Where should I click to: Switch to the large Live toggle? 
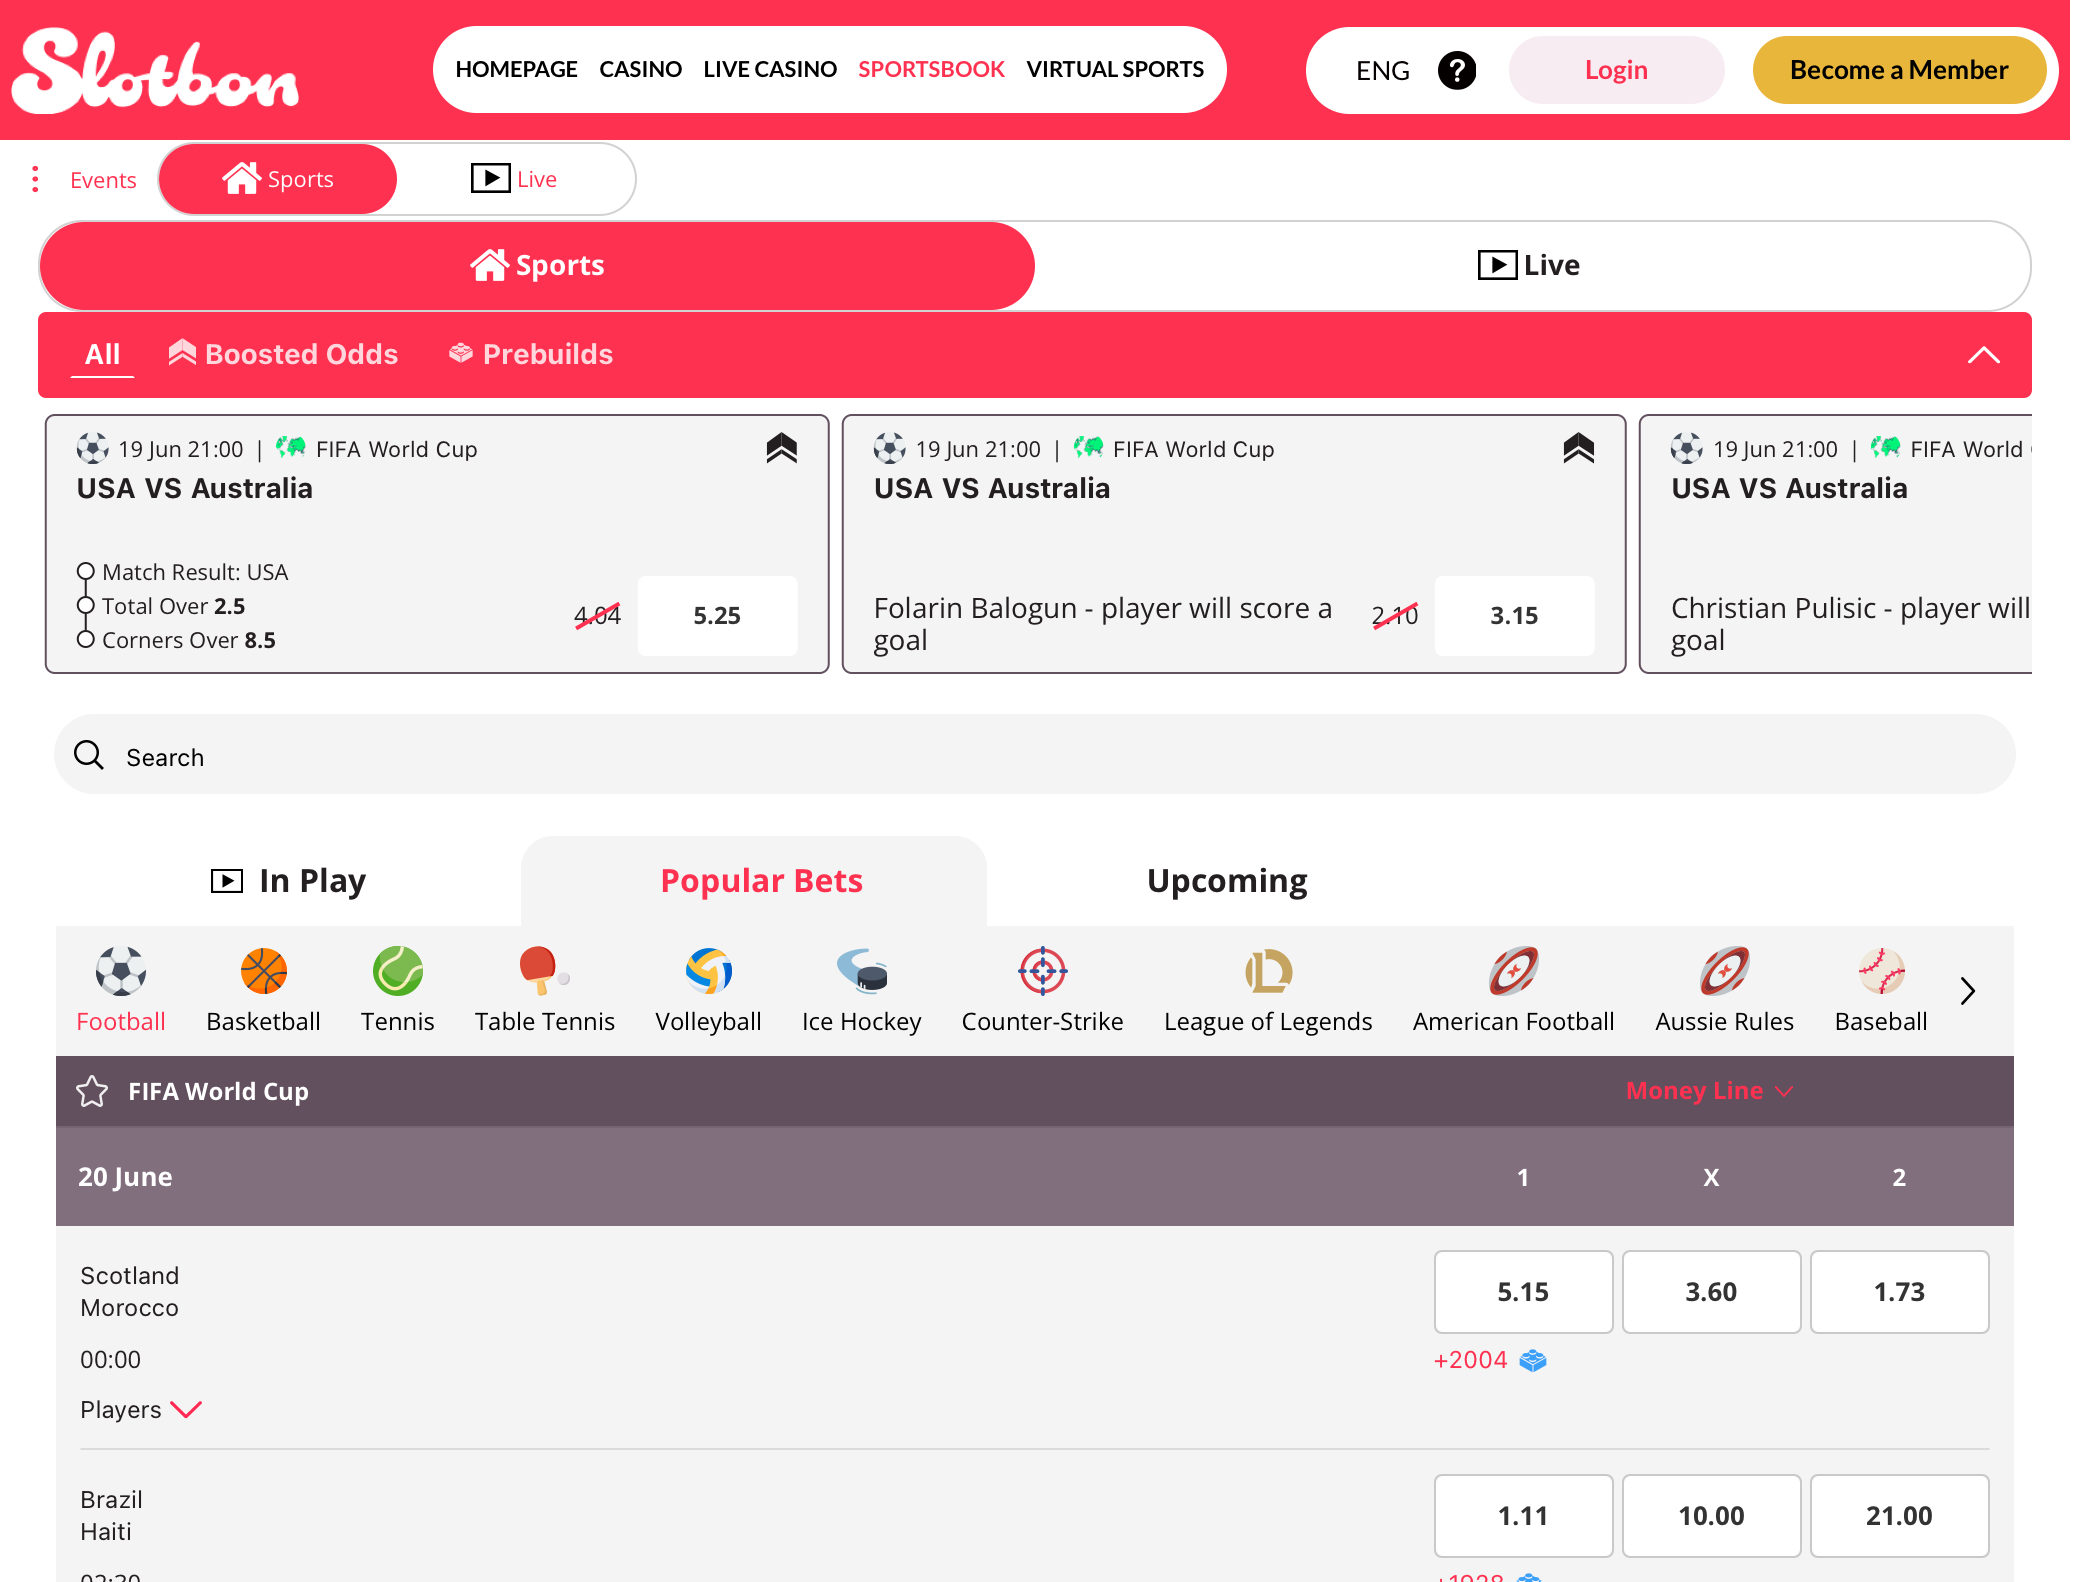pyautogui.click(x=1530, y=265)
